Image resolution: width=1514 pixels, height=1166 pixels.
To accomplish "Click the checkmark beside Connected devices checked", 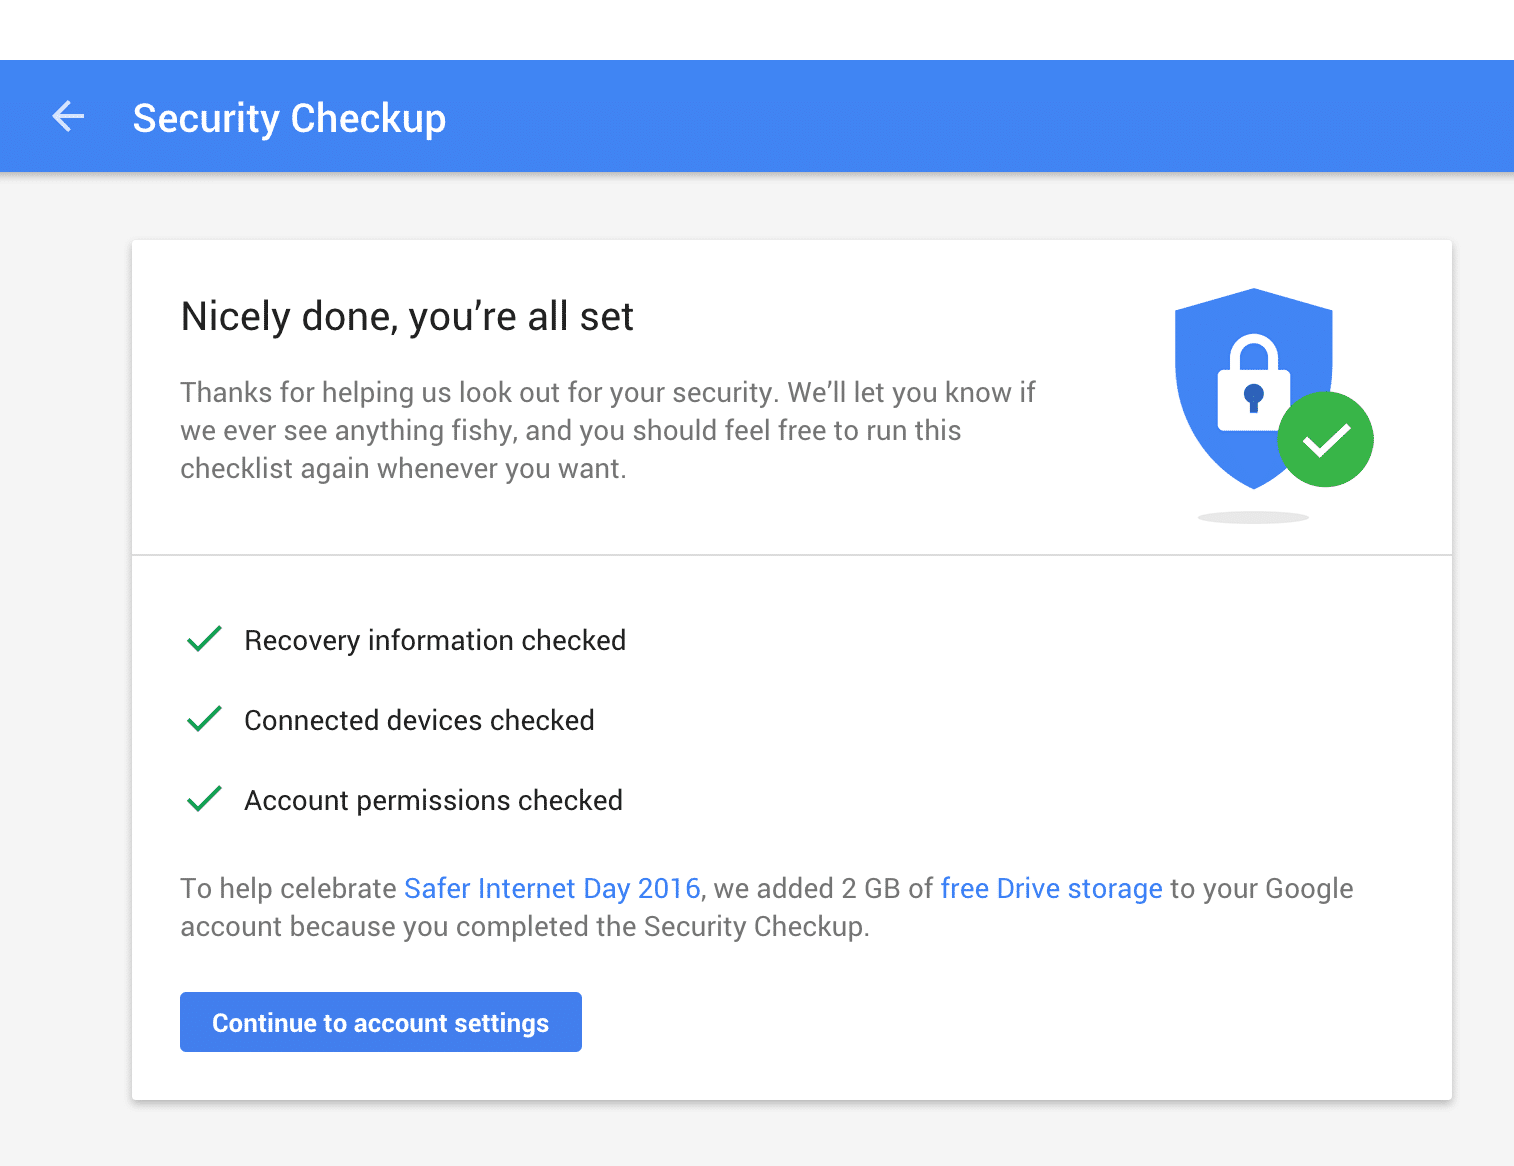I will pos(204,718).
